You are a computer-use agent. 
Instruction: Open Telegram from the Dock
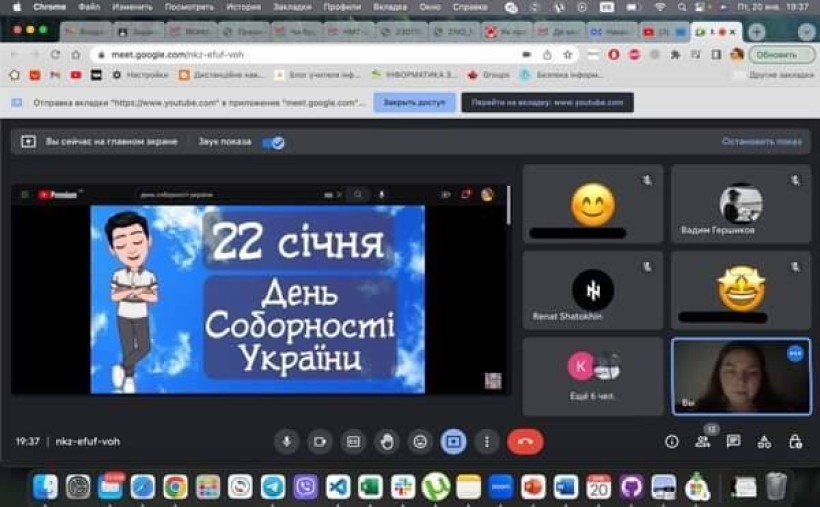click(x=273, y=487)
